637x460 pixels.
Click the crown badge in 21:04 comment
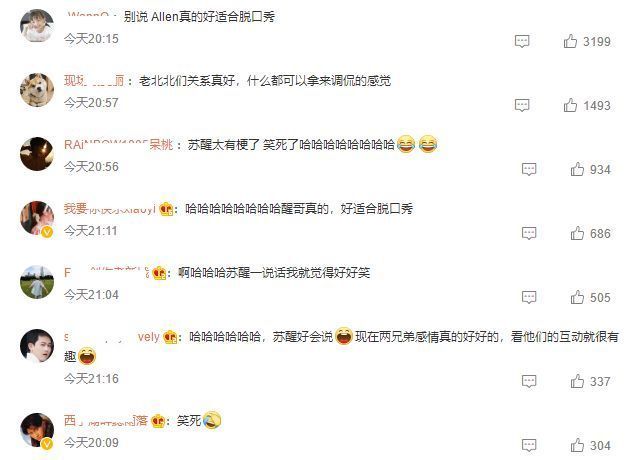pyautogui.click(x=160, y=273)
